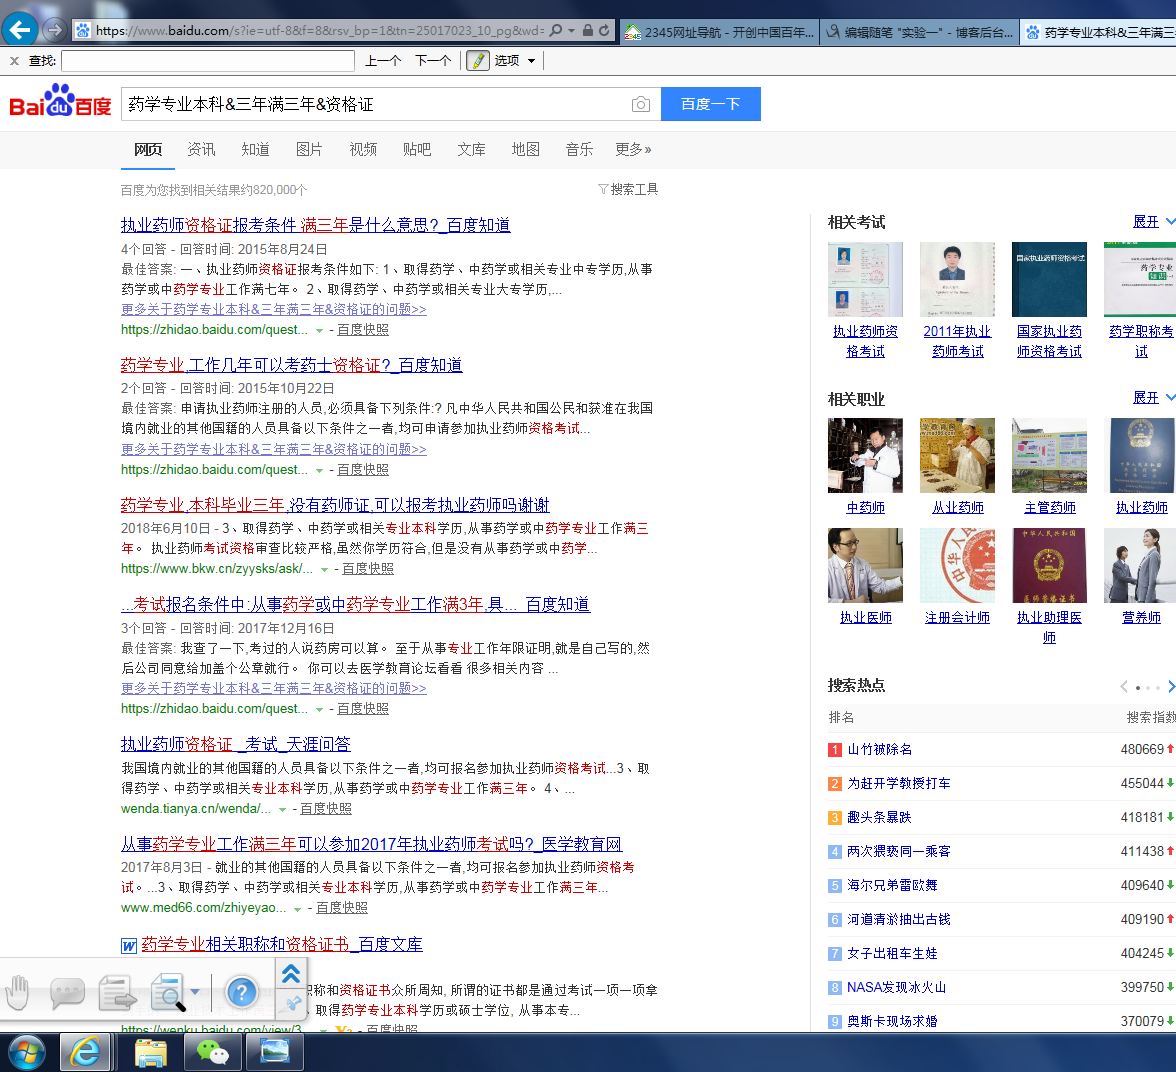
Task: Open Internet Explorer from the taskbar
Action: tap(85, 1053)
